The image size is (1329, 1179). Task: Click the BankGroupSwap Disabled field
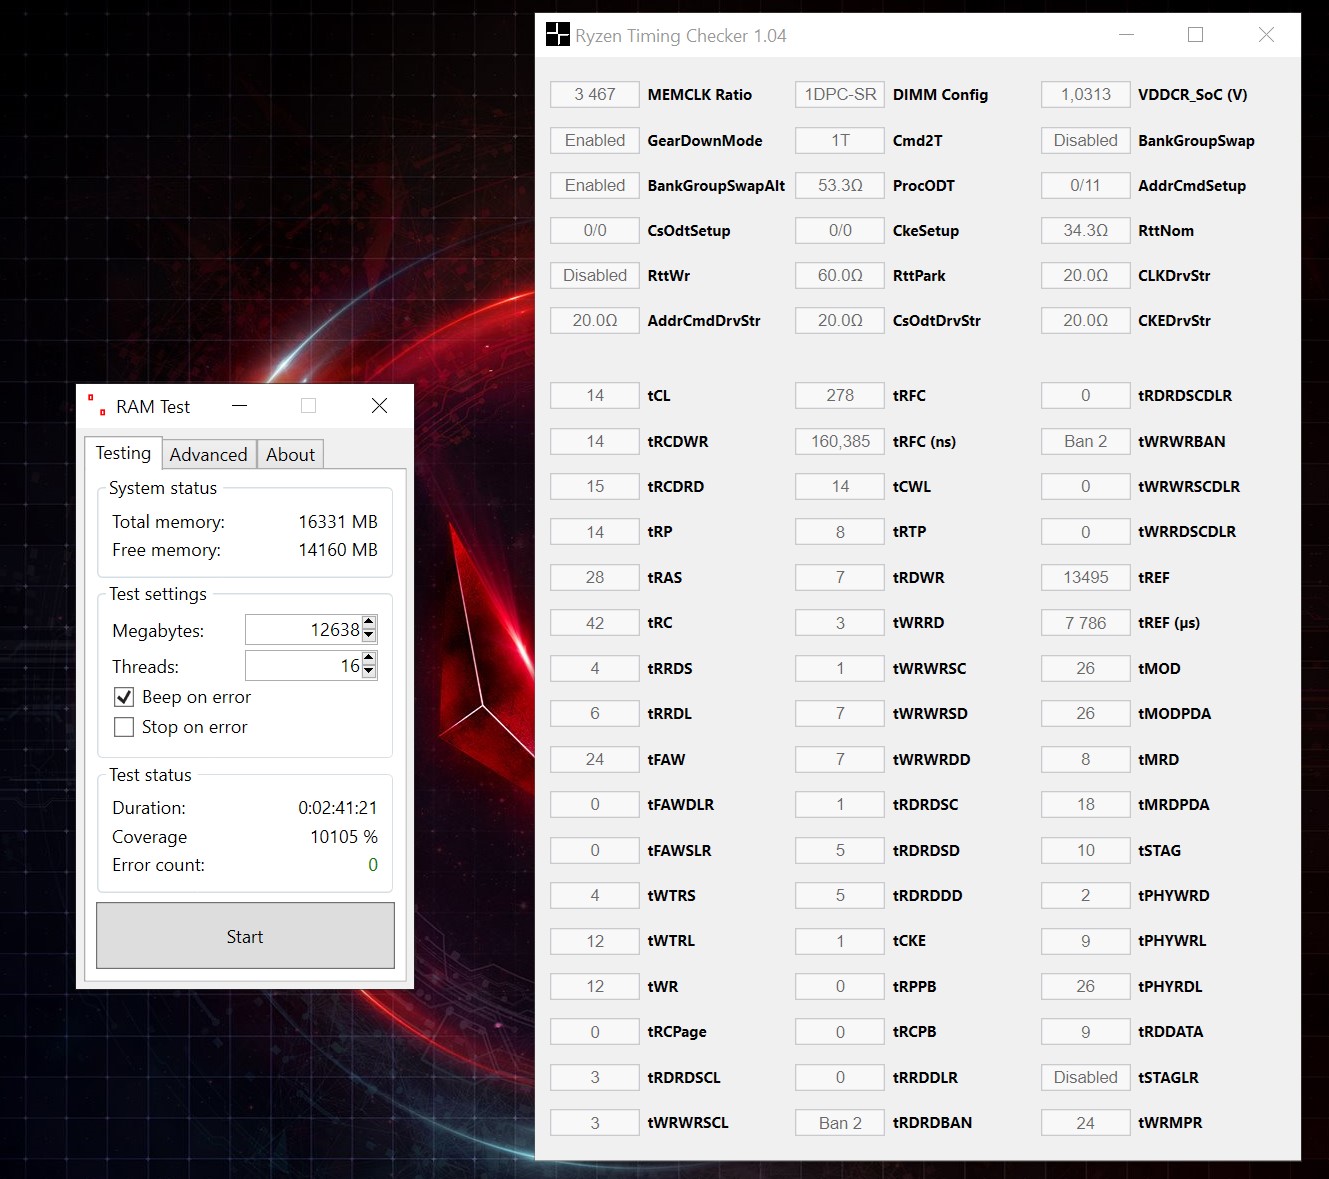(x=1086, y=140)
